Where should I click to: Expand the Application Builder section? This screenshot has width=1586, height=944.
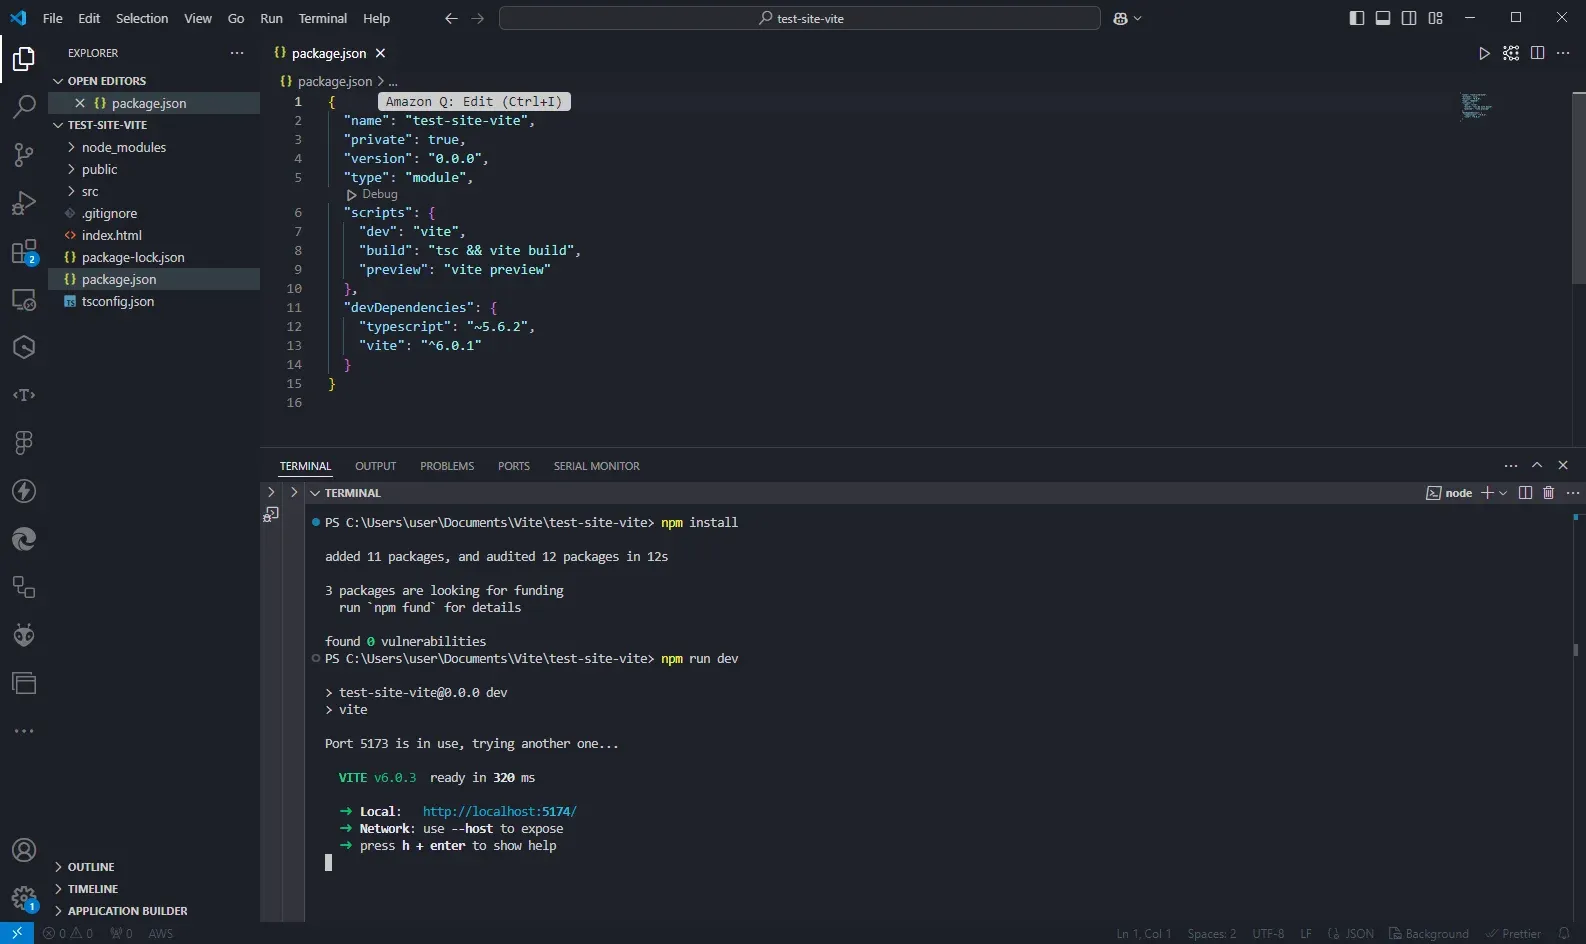coord(127,911)
